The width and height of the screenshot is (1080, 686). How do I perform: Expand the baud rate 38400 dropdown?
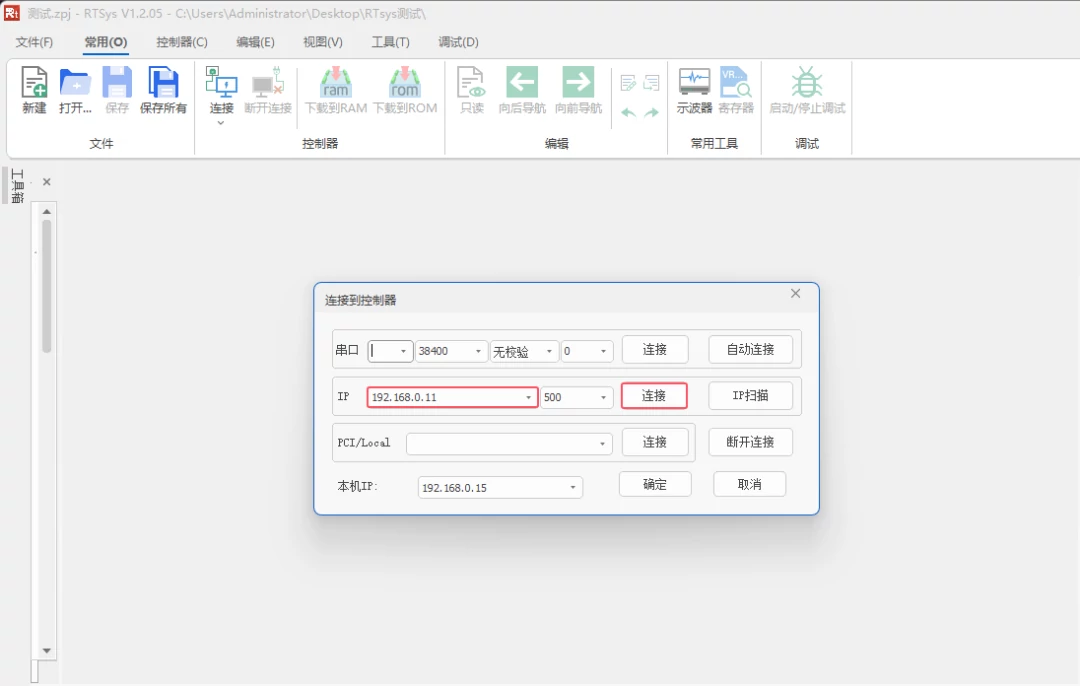pos(478,351)
